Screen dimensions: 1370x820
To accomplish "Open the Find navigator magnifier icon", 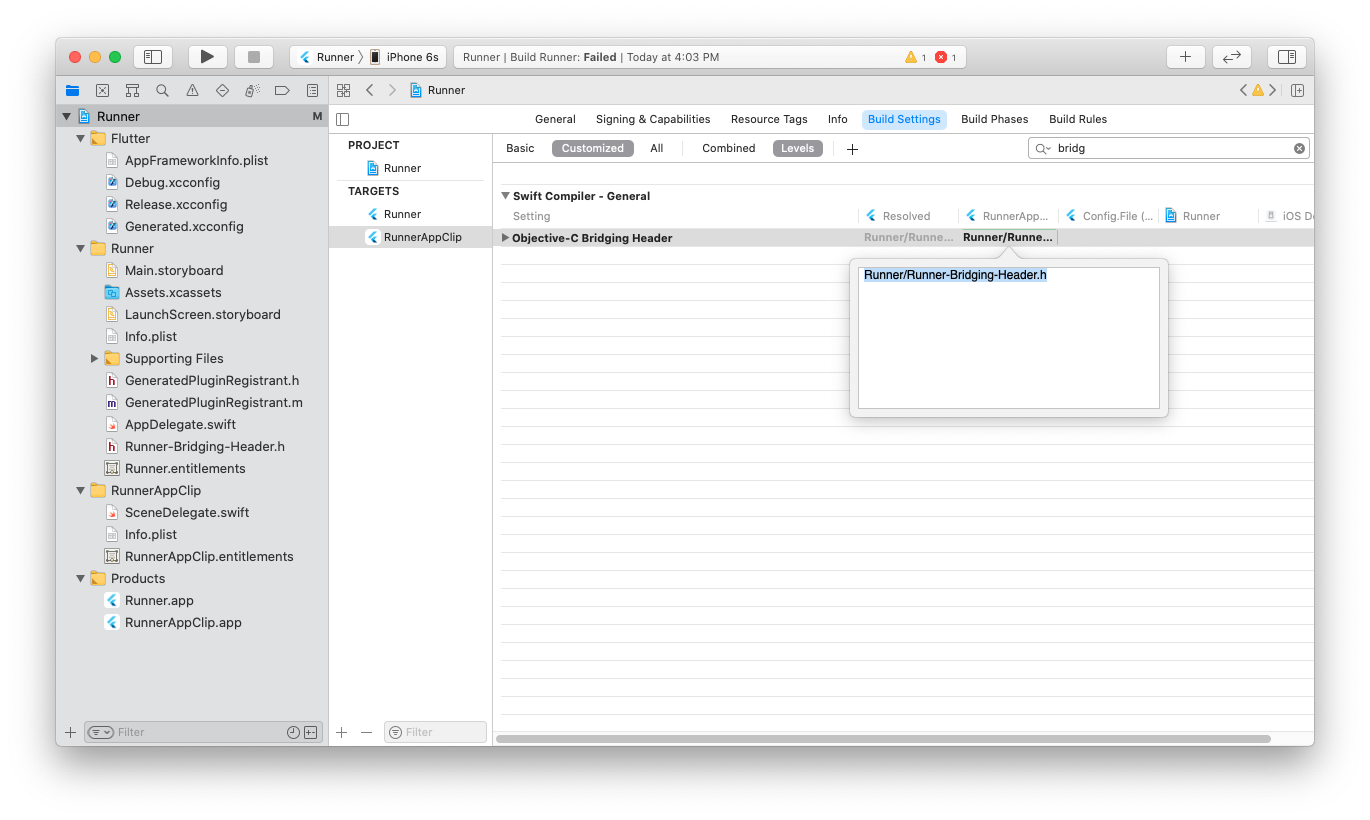I will (162, 90).
